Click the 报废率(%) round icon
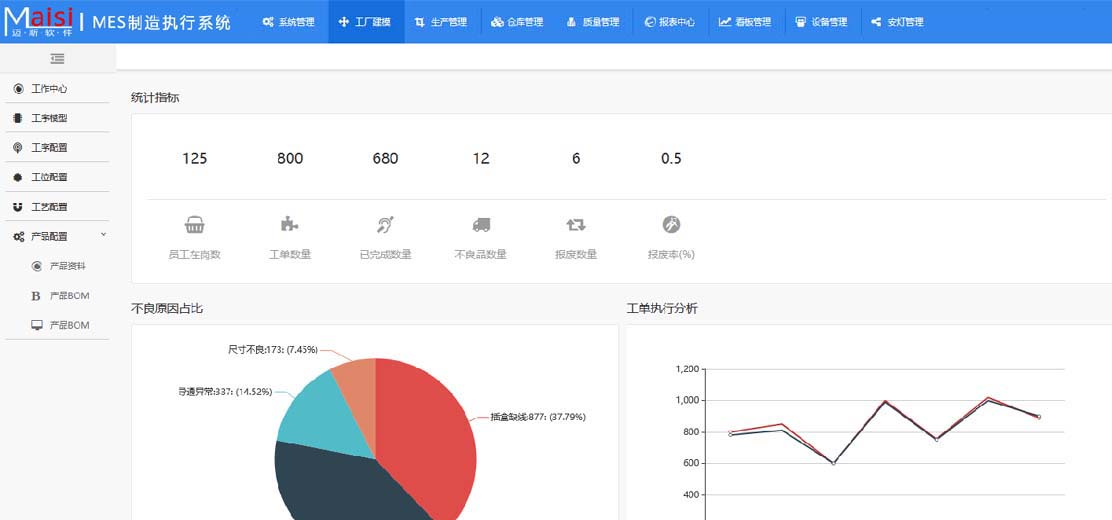Viewport: 1112px width, 520px height. pyautogui.click(x=671, y=225)
